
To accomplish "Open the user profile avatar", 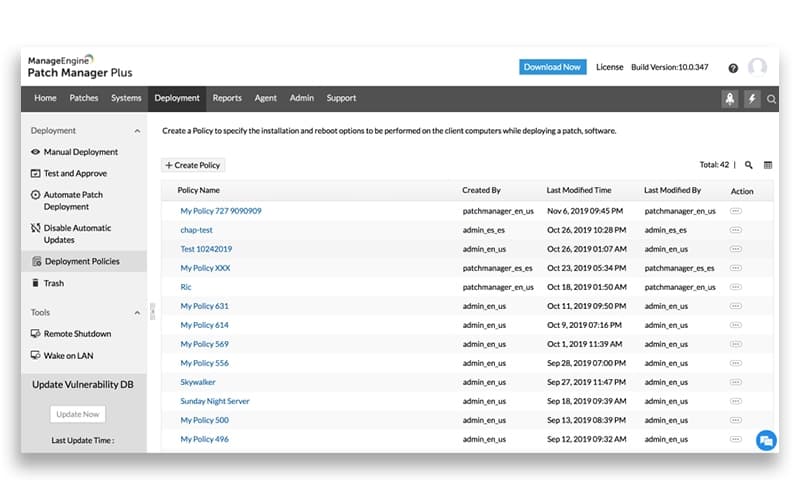I will (757, 67).
